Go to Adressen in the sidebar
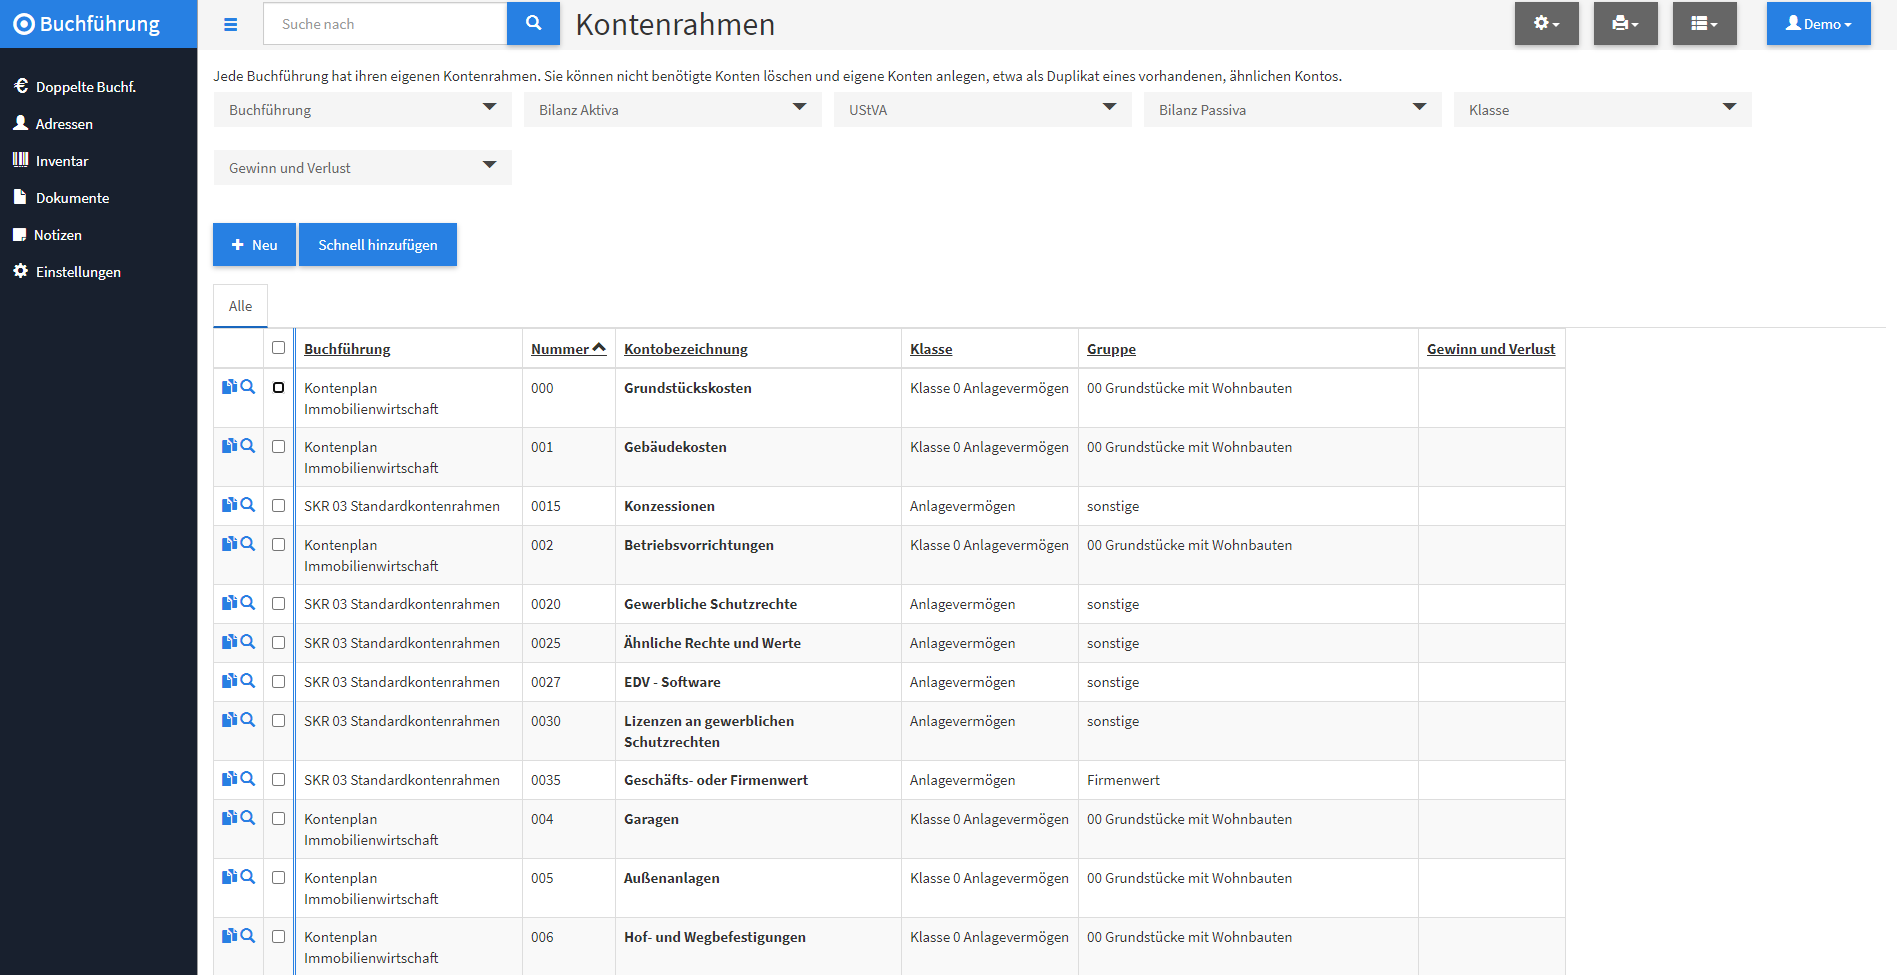The image size is (1897, 975). (53, 124)
